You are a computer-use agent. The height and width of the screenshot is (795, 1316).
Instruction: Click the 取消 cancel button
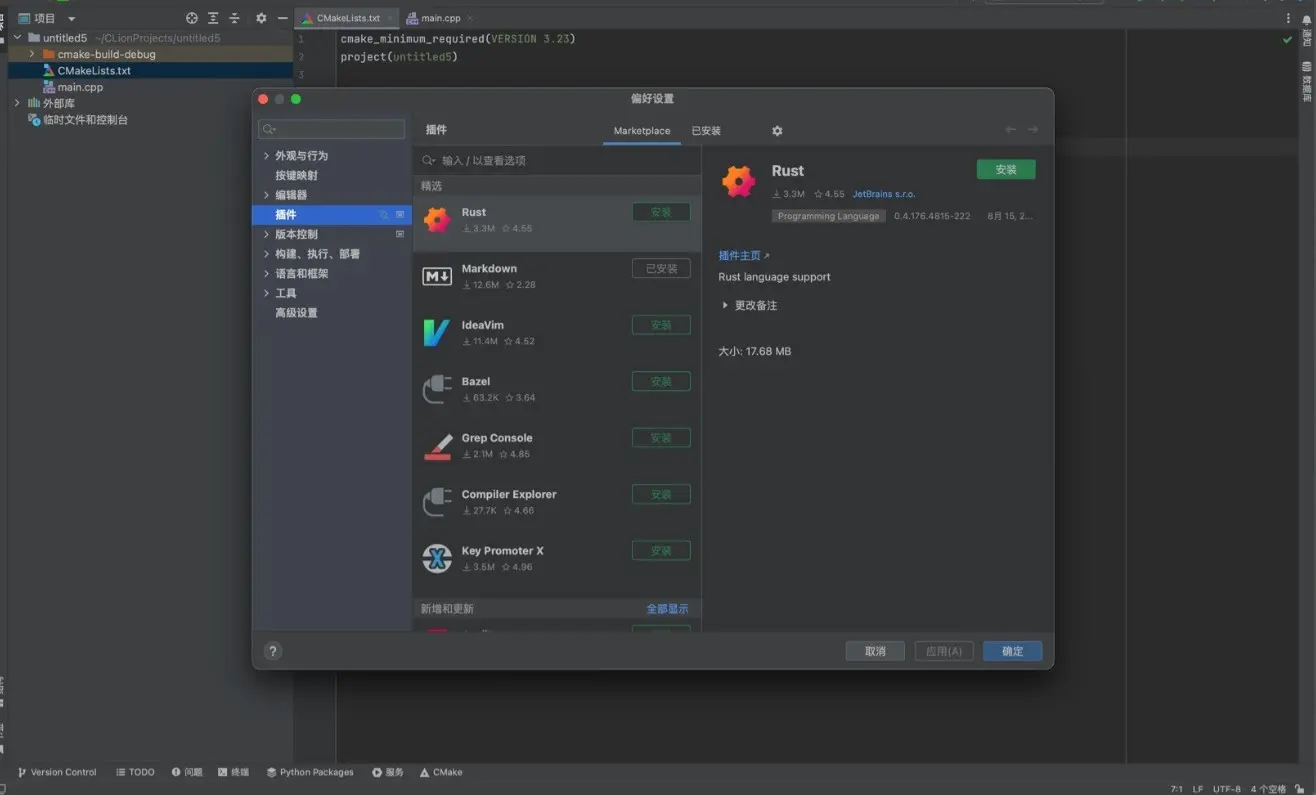click(875, 651)
